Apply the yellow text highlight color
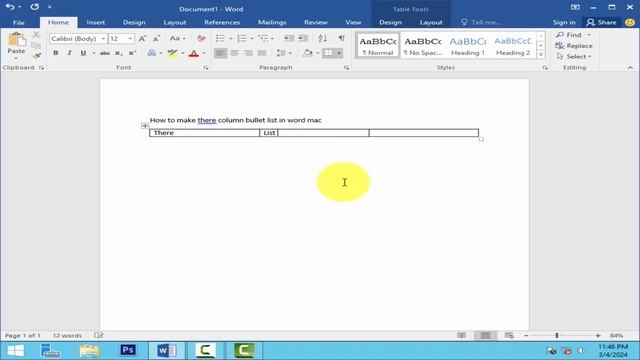This screenshot has width=640, height=360. 173,53
